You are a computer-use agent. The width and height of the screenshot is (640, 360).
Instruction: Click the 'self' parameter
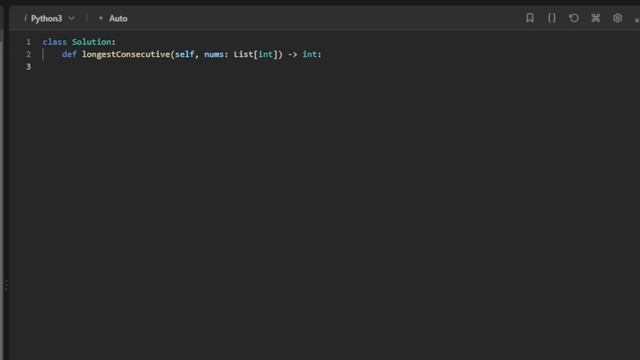click(x=184, y=54)
